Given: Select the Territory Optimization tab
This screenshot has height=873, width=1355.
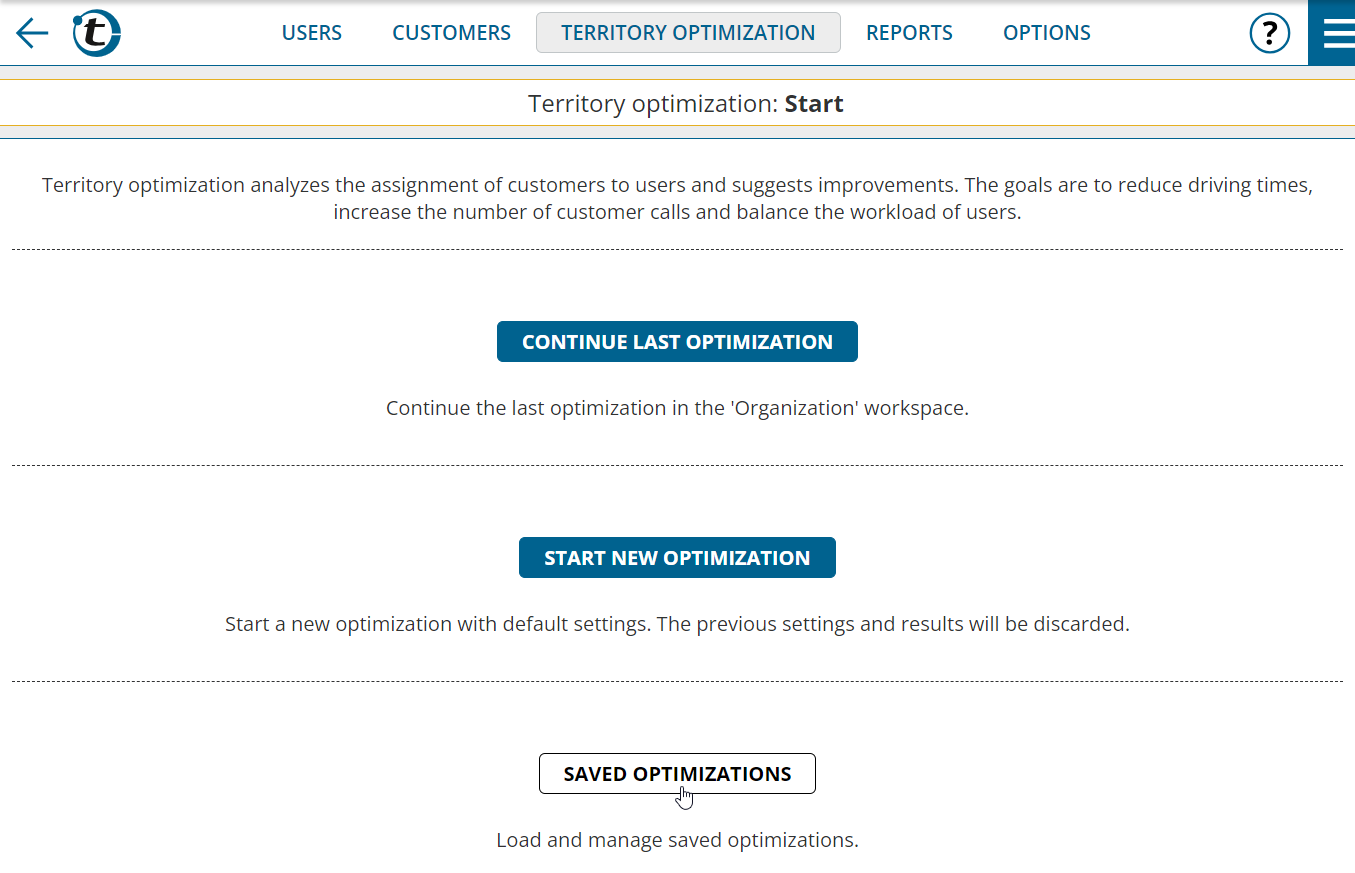Looking at the screenshot, I should tap(688, 33).
